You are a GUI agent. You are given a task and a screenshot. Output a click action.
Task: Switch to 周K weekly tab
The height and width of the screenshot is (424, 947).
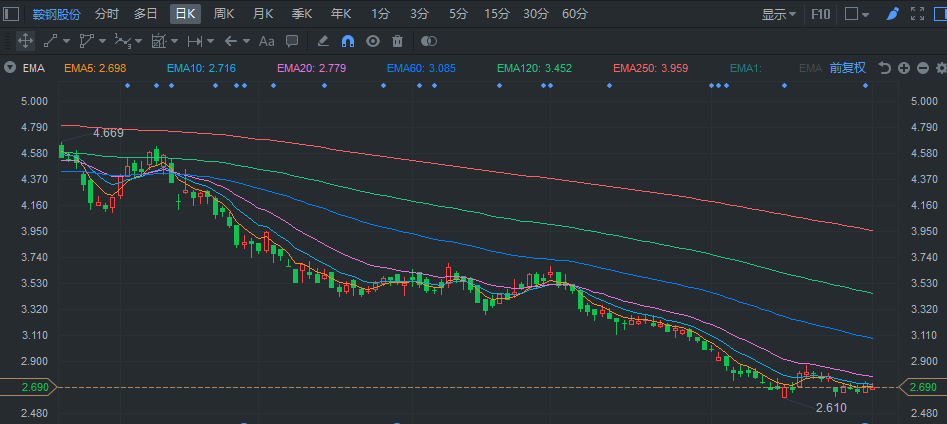[x=224, y=13]
